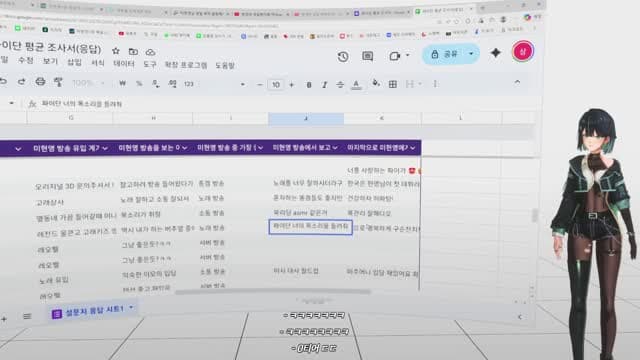Expand the merge cells dropdown arrow

click(x=420, y=84)
